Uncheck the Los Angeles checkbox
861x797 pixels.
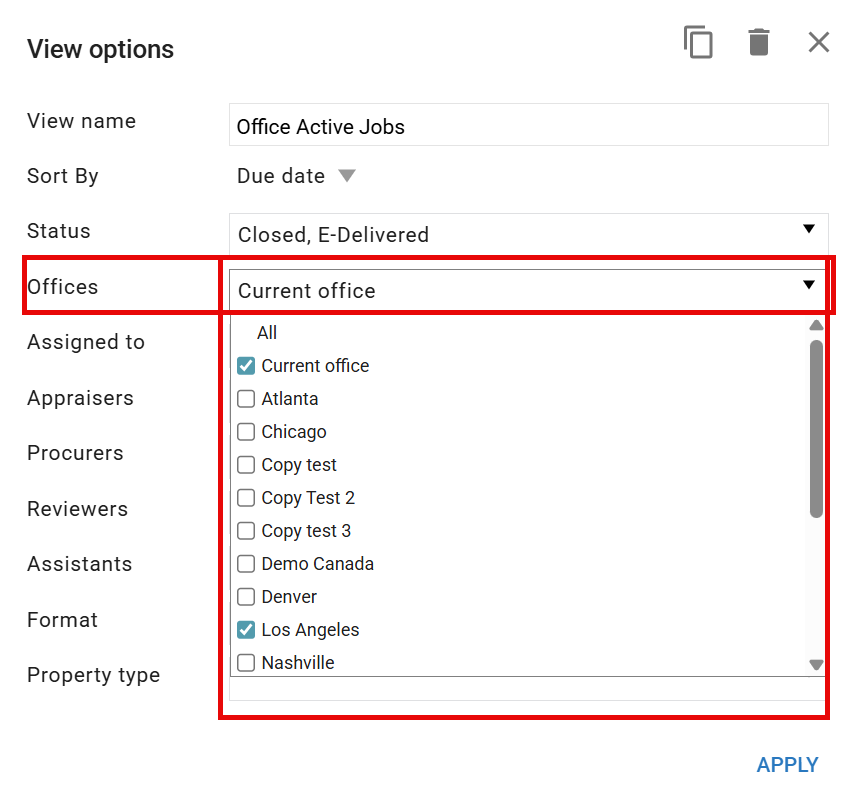[246, 630]
